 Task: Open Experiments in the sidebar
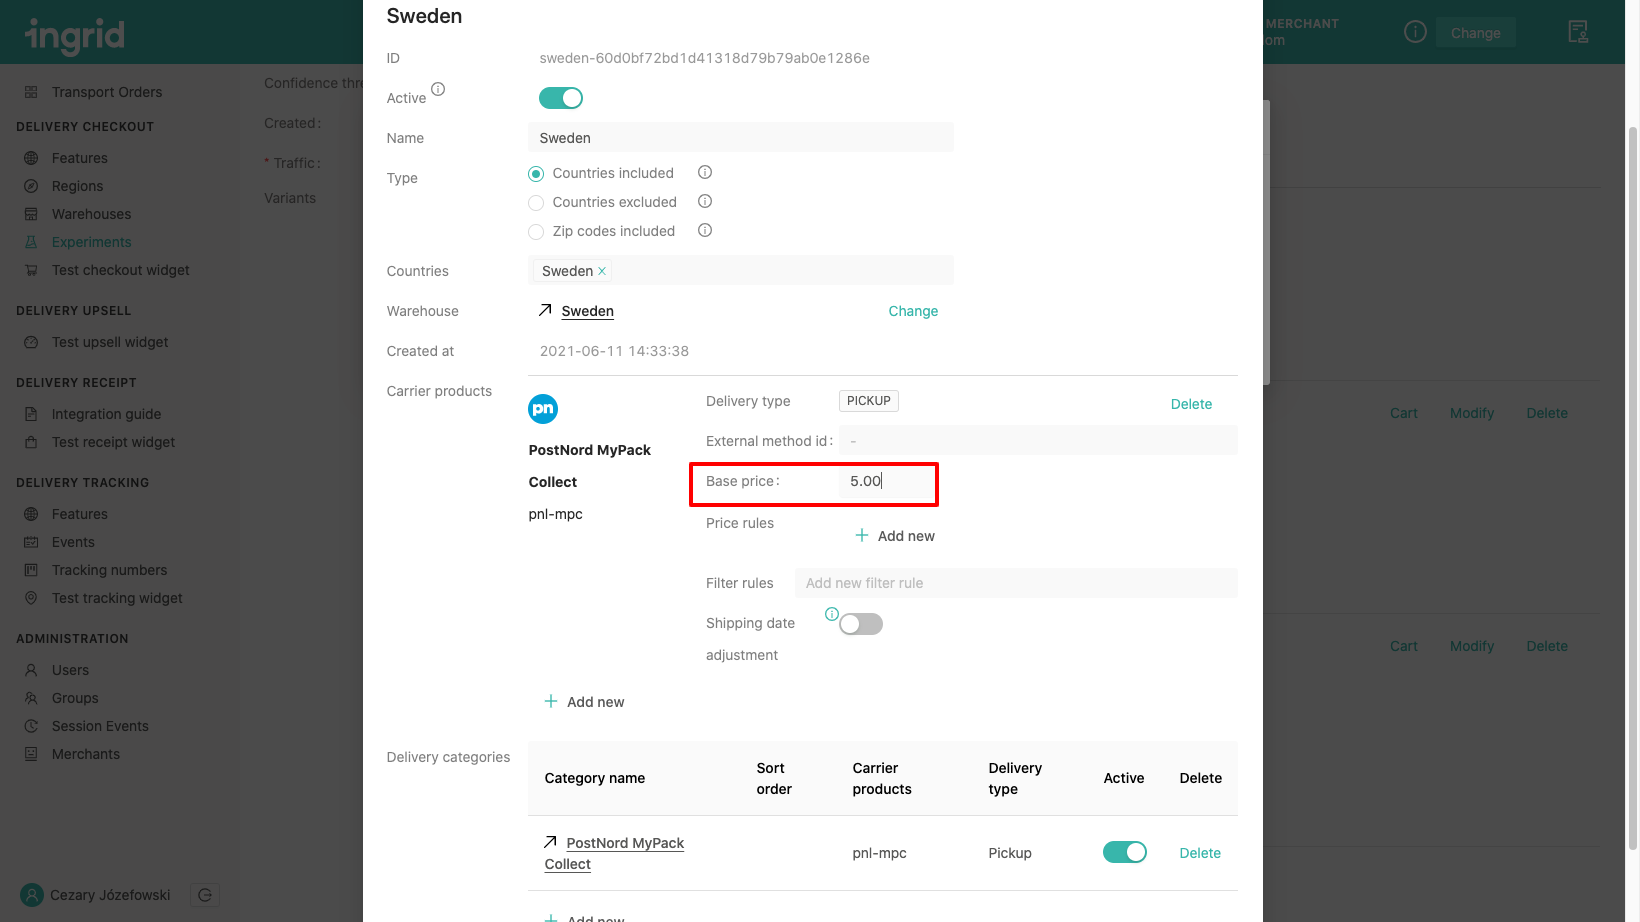(91, 242)
